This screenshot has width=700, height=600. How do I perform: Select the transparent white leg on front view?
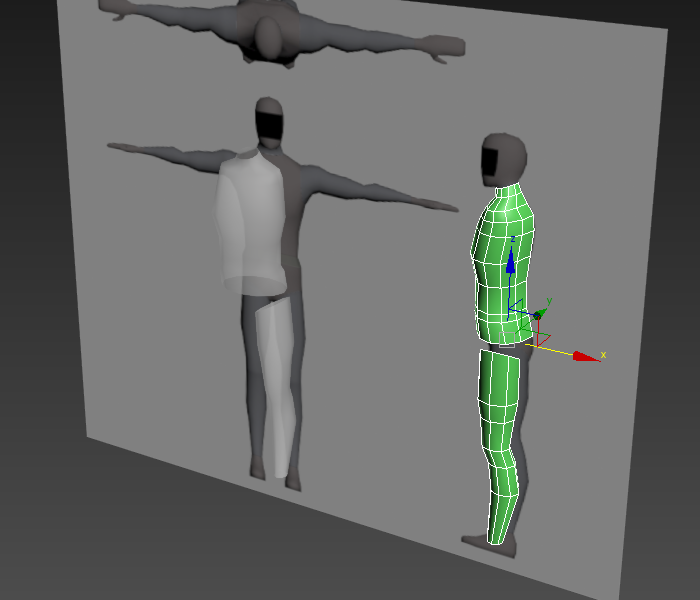(x=275, y=387)
